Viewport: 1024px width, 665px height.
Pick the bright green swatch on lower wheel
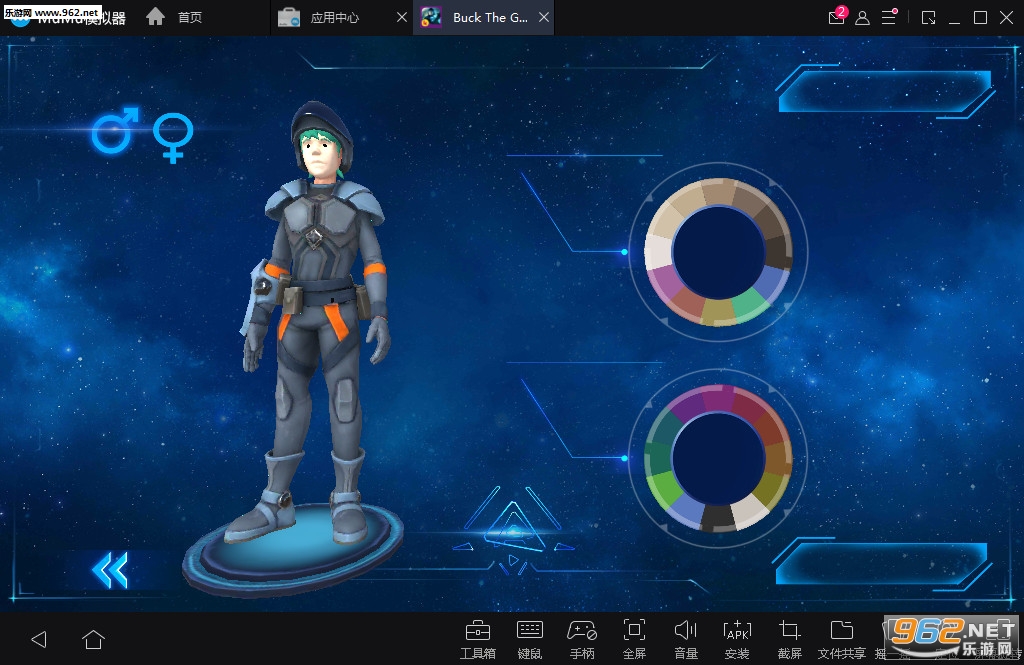coord(662,488)
